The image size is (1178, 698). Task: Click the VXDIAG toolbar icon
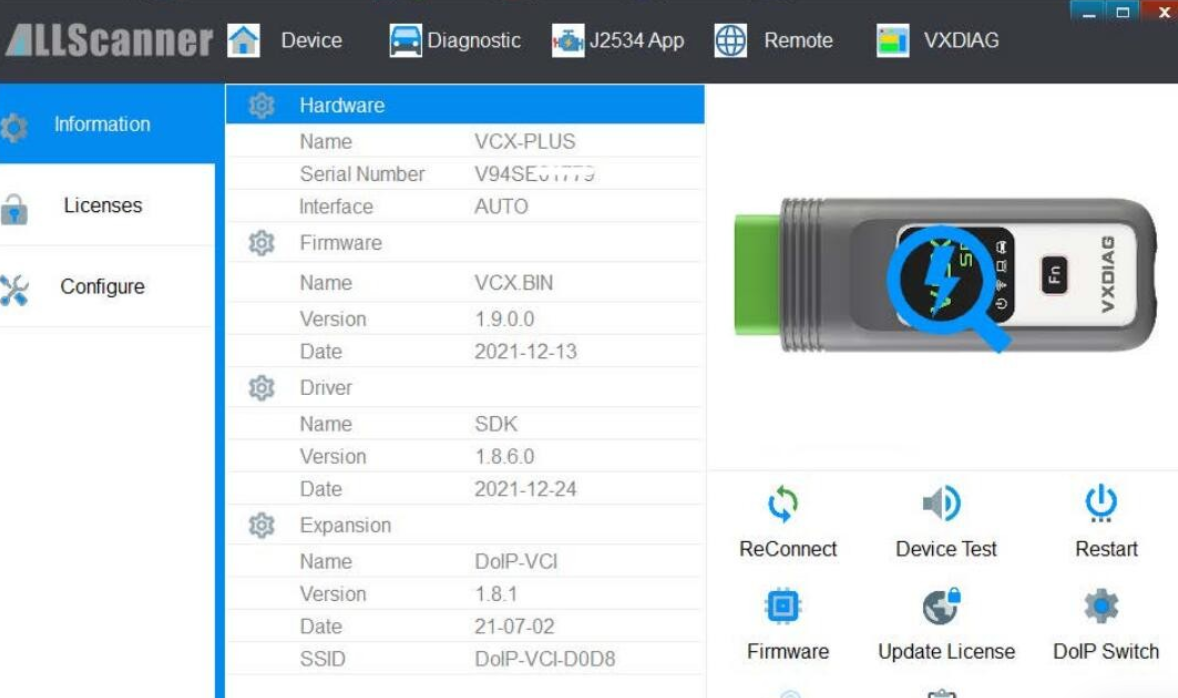893,41
